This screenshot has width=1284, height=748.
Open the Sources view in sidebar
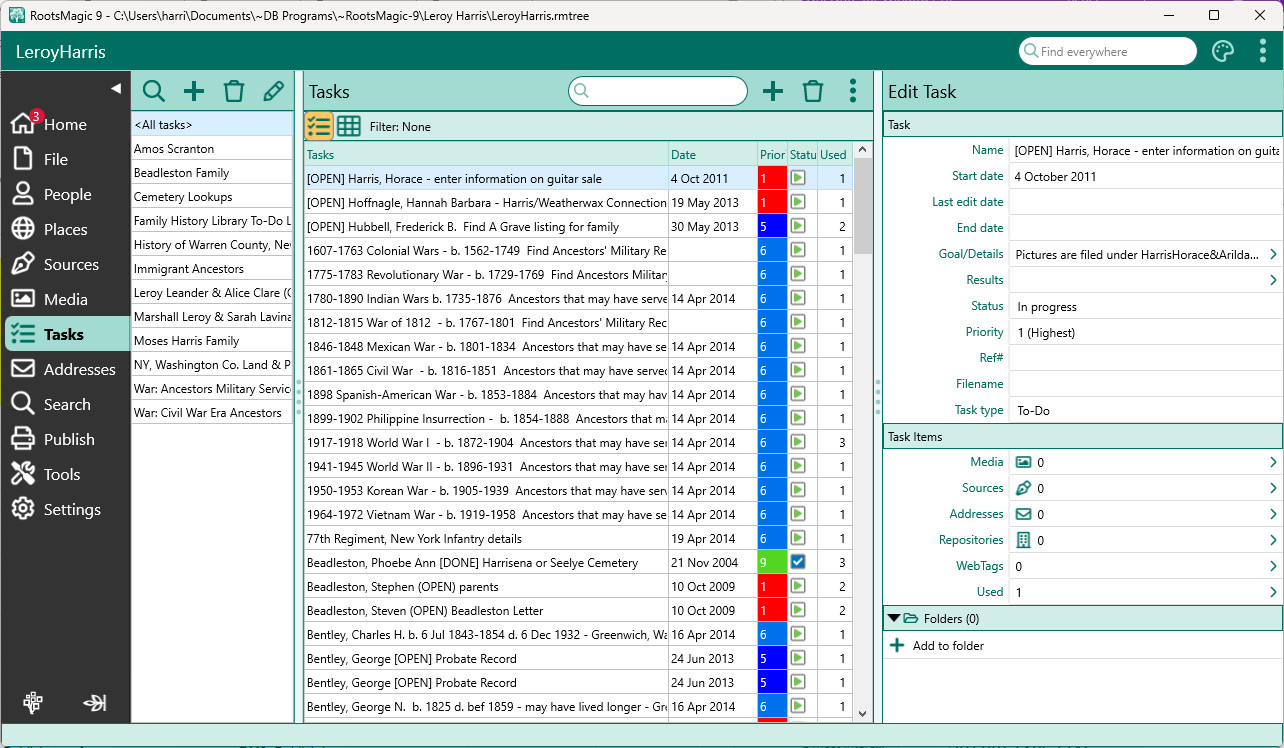pyautogui.click(x=70, y=265)
